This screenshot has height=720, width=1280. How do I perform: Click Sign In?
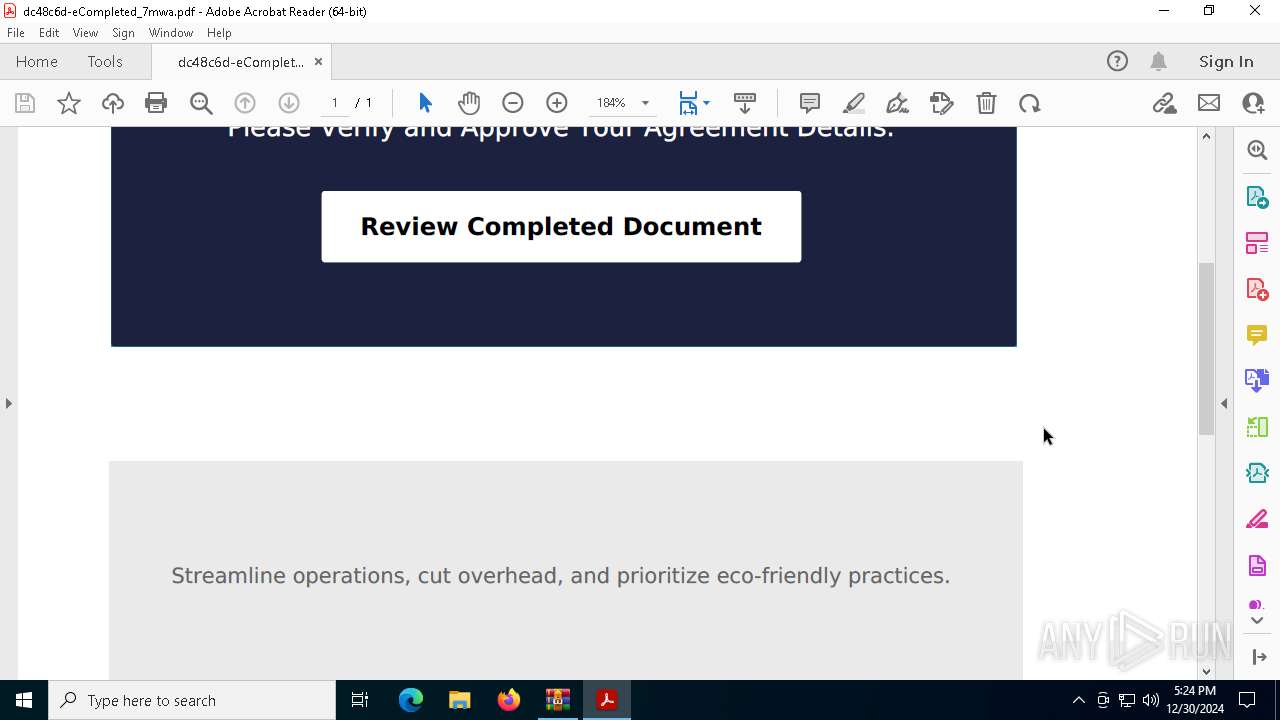[x=1226, y=61]
